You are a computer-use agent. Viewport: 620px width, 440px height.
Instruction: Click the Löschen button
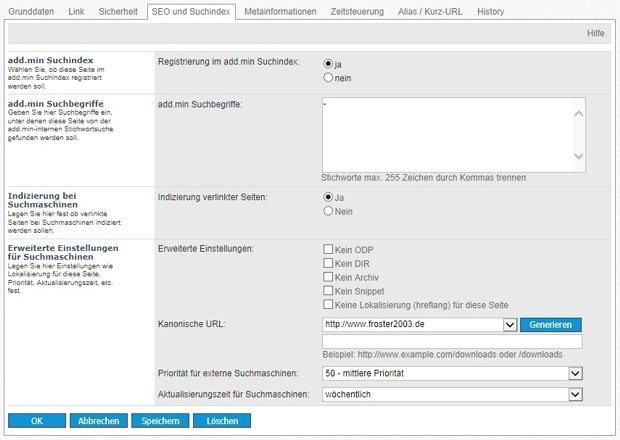(x=222, y=421)
